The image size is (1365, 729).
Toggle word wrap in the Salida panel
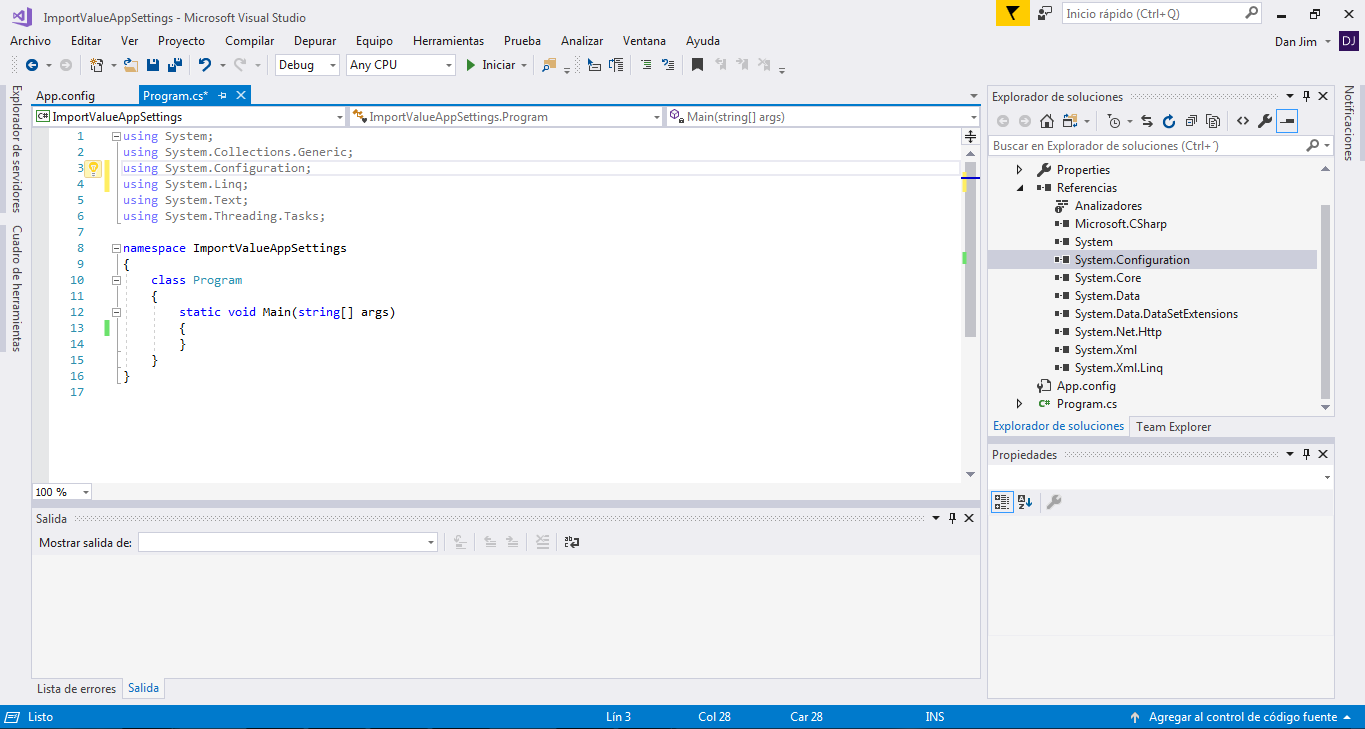pos(572,542)
